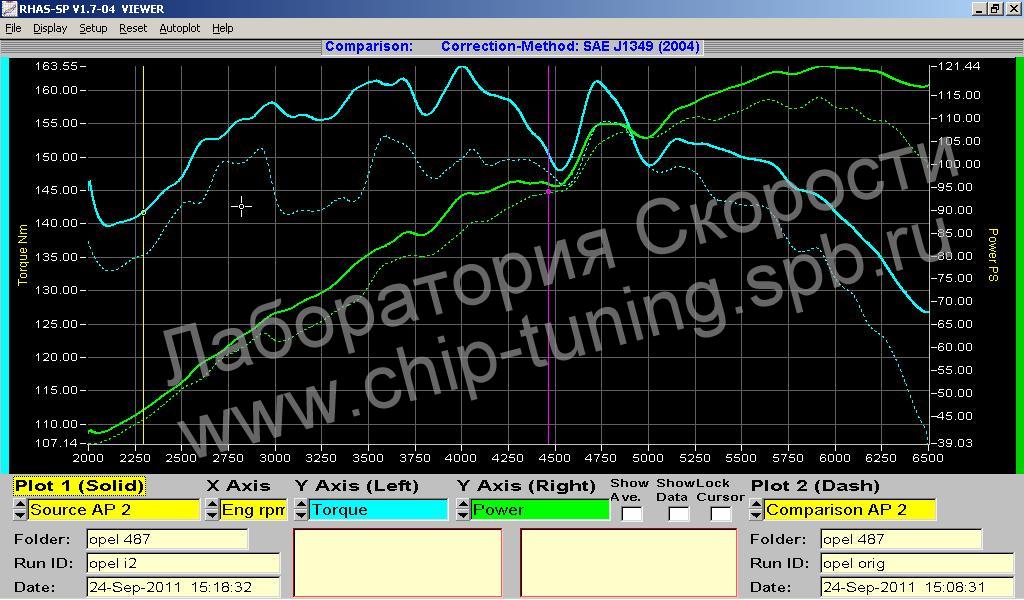Click the empty notes box under Y Axis (Left)
Viewport: 1024px width, 600px height.
(x=398, y=563)
